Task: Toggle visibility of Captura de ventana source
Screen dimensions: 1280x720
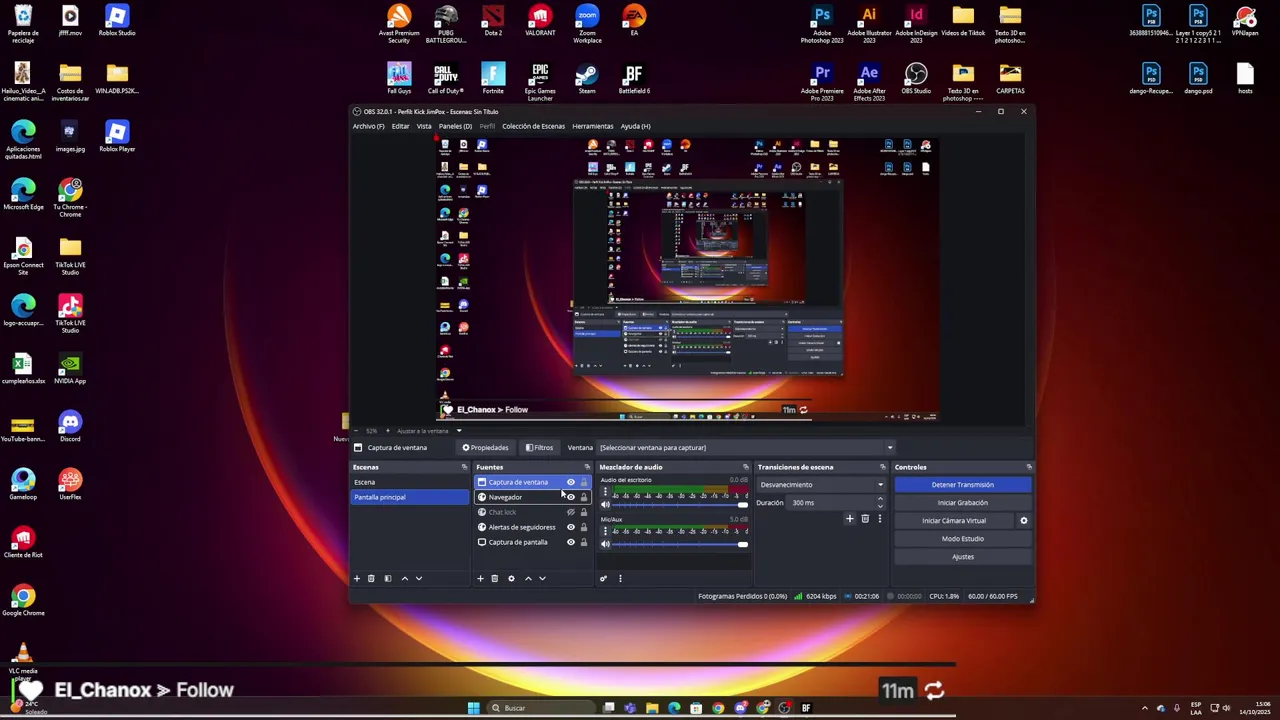Action: point(571,482)
